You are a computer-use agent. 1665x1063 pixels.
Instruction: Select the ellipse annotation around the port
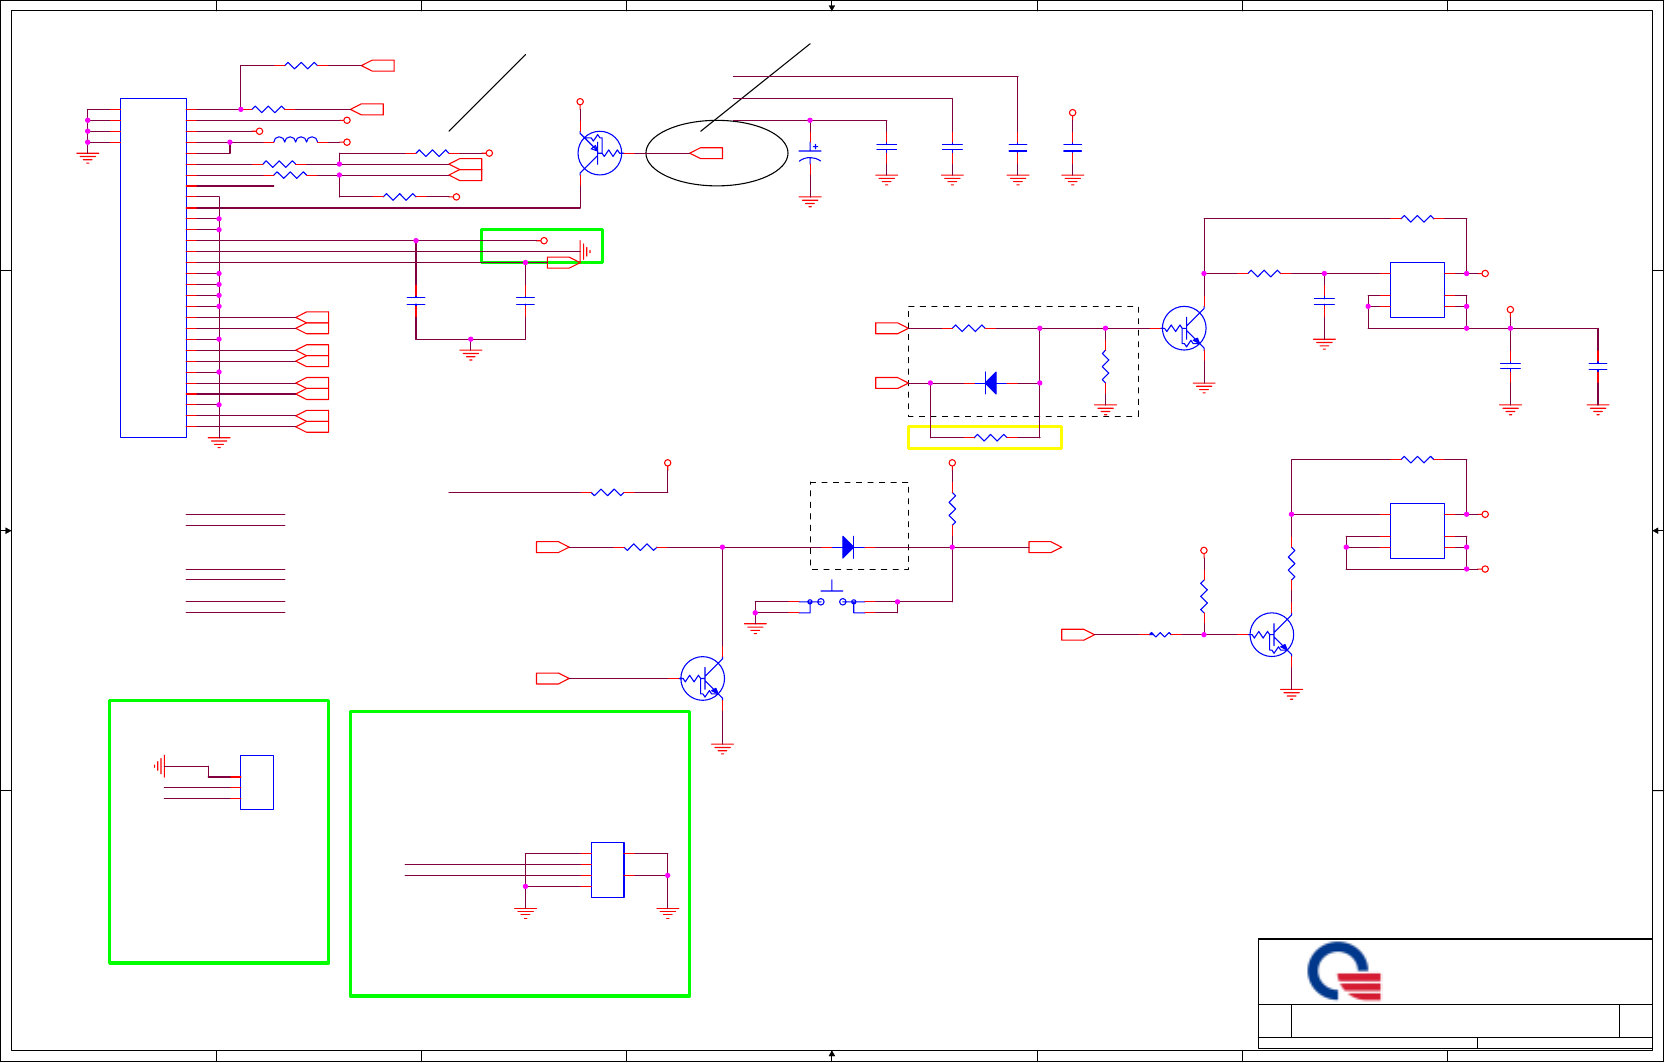click(717, 153)
